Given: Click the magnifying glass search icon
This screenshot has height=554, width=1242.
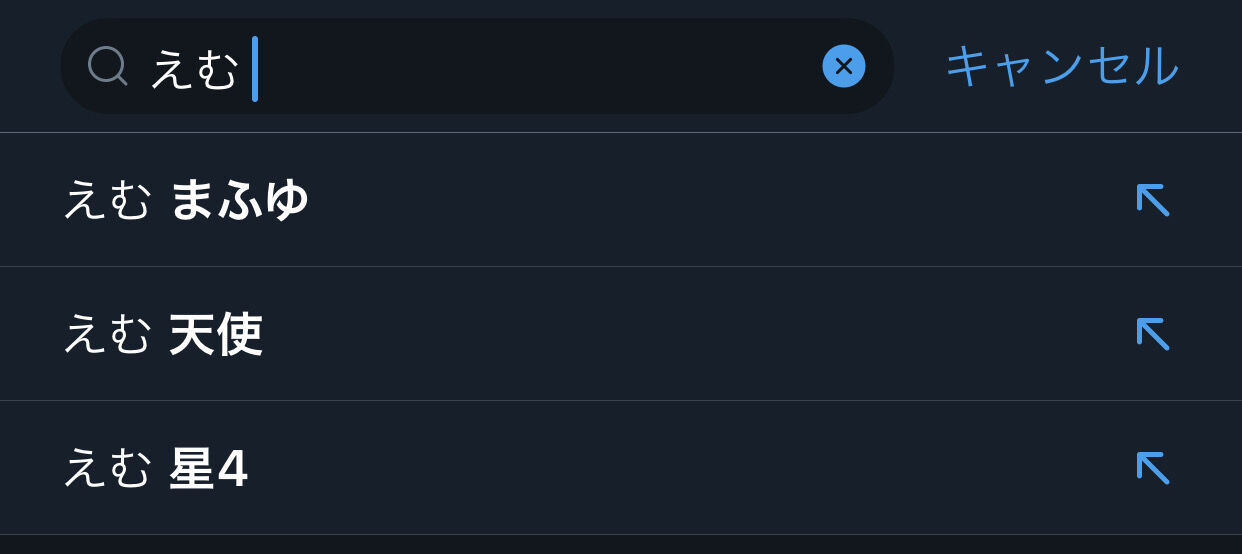Looking at the screenshot, I should 107,67.
